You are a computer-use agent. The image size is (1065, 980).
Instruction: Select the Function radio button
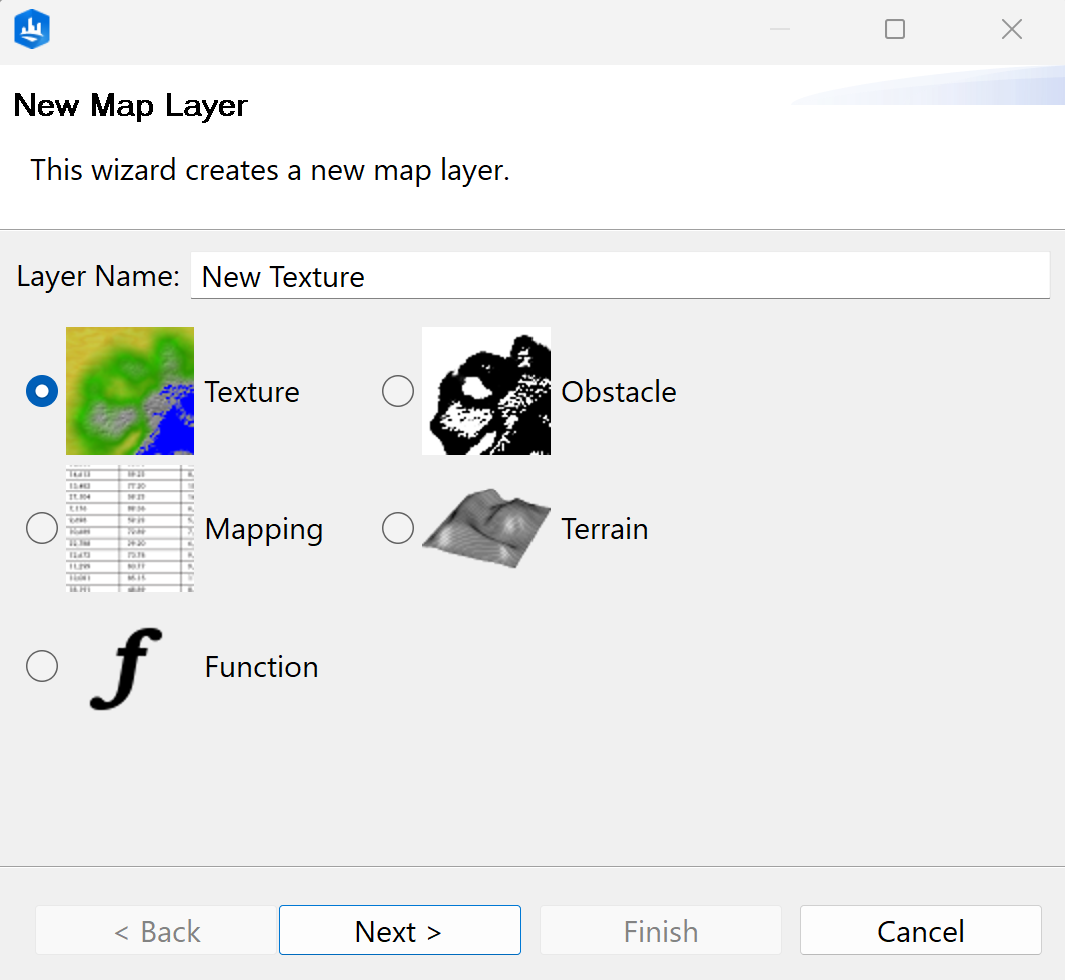pos(41,666)
